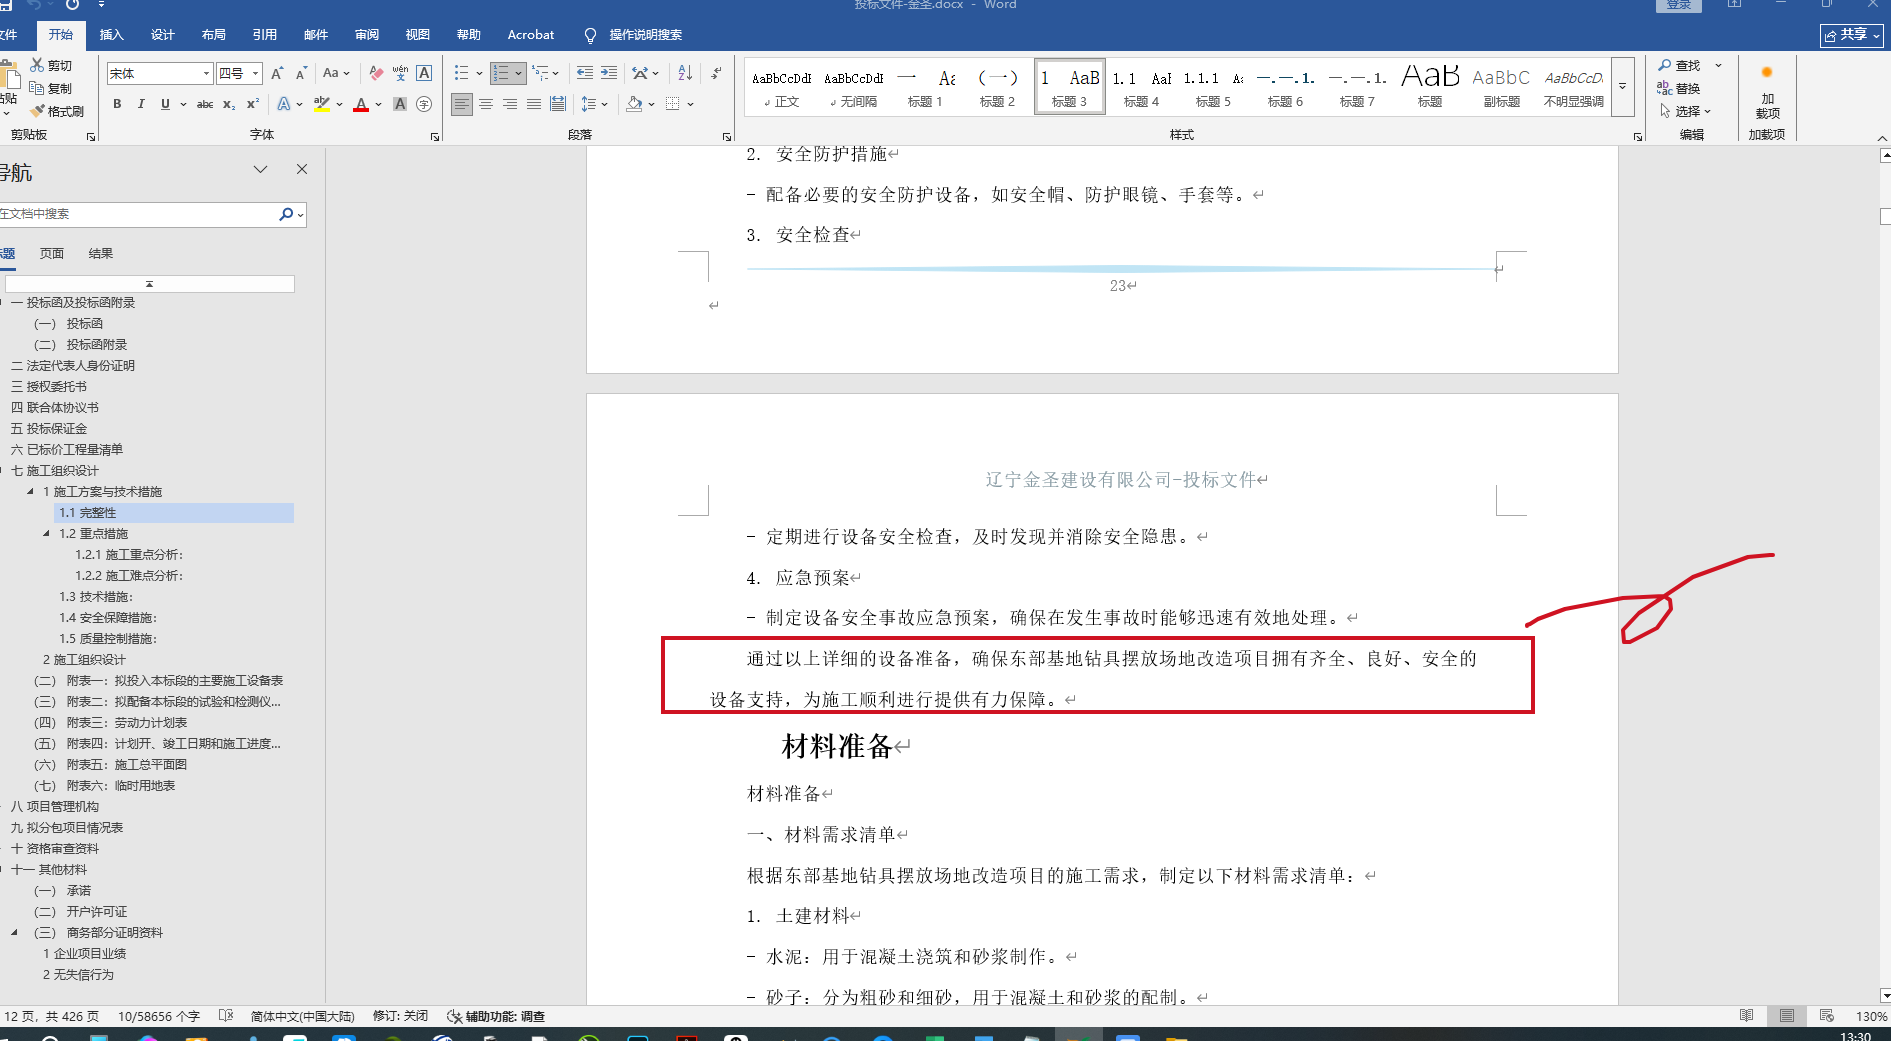Viewport: 1891px width, 1041px height.
Task: Expand the styles gallery more arrow
Action: pyautogui.click(x=1622, y=86)
